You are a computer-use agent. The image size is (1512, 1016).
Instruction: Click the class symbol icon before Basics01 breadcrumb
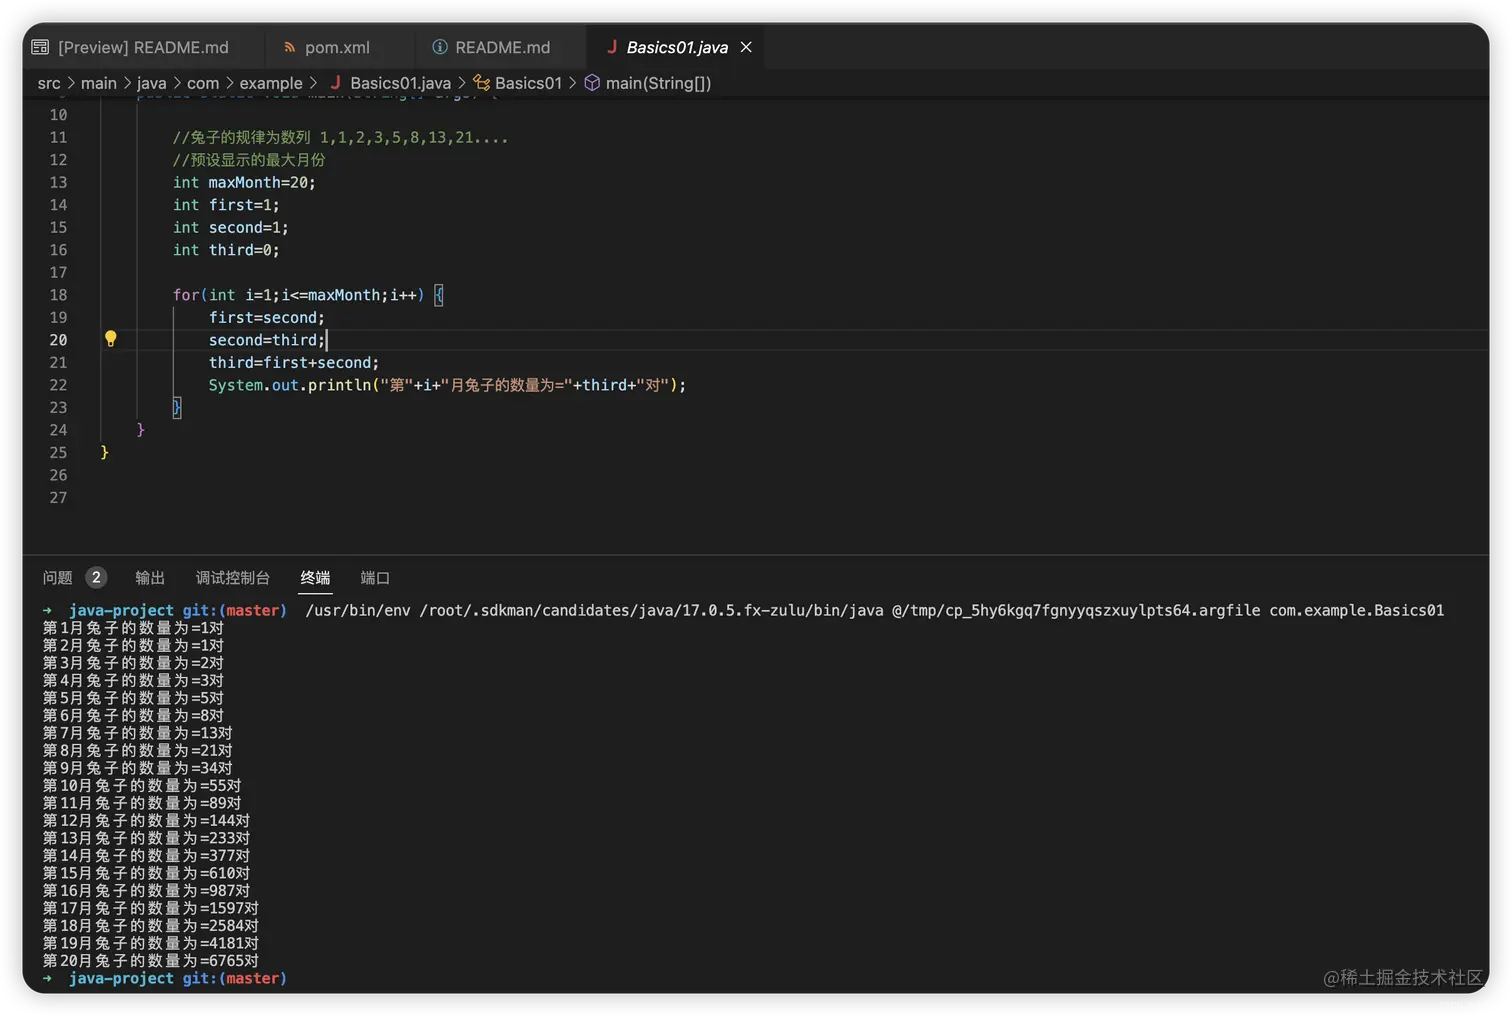coord(482,83)
